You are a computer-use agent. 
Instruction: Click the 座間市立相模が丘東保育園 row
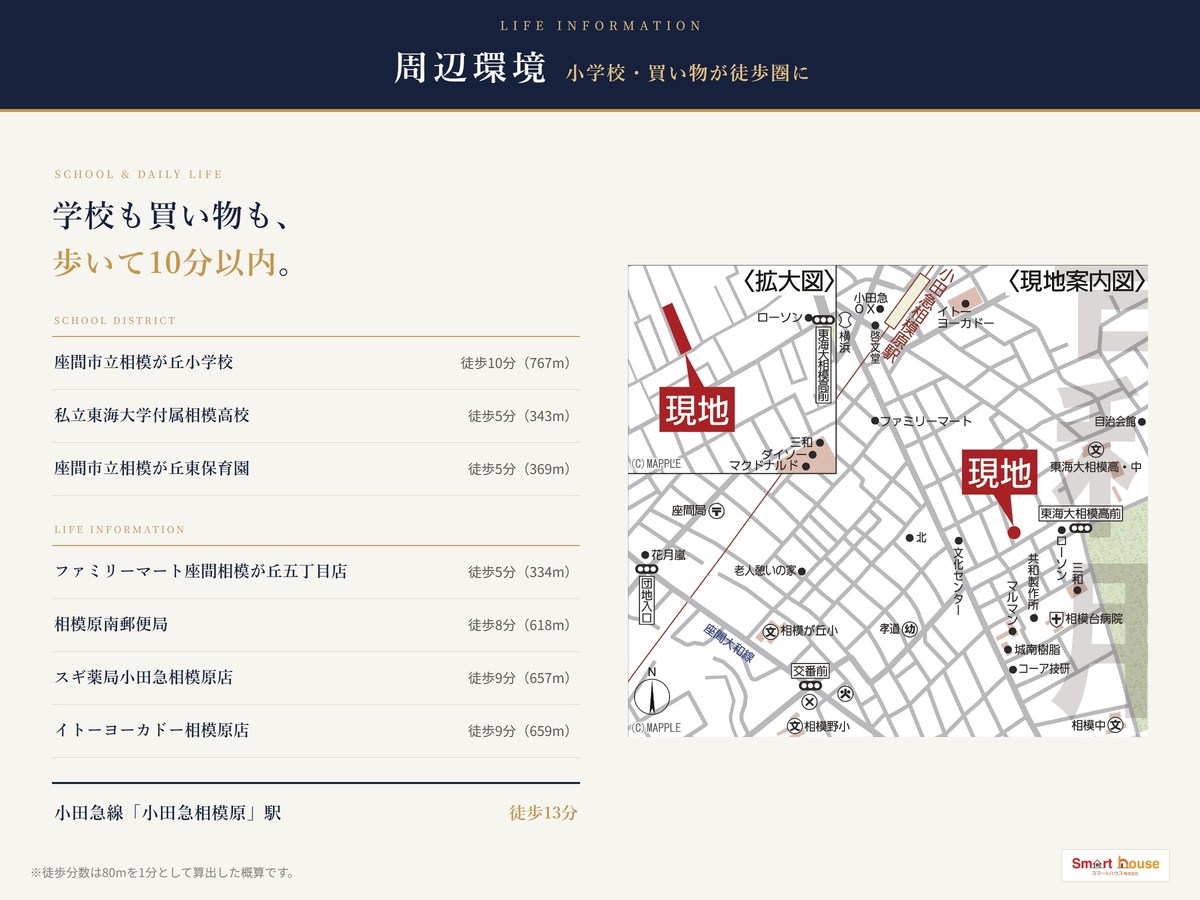[x=316, y=469]
